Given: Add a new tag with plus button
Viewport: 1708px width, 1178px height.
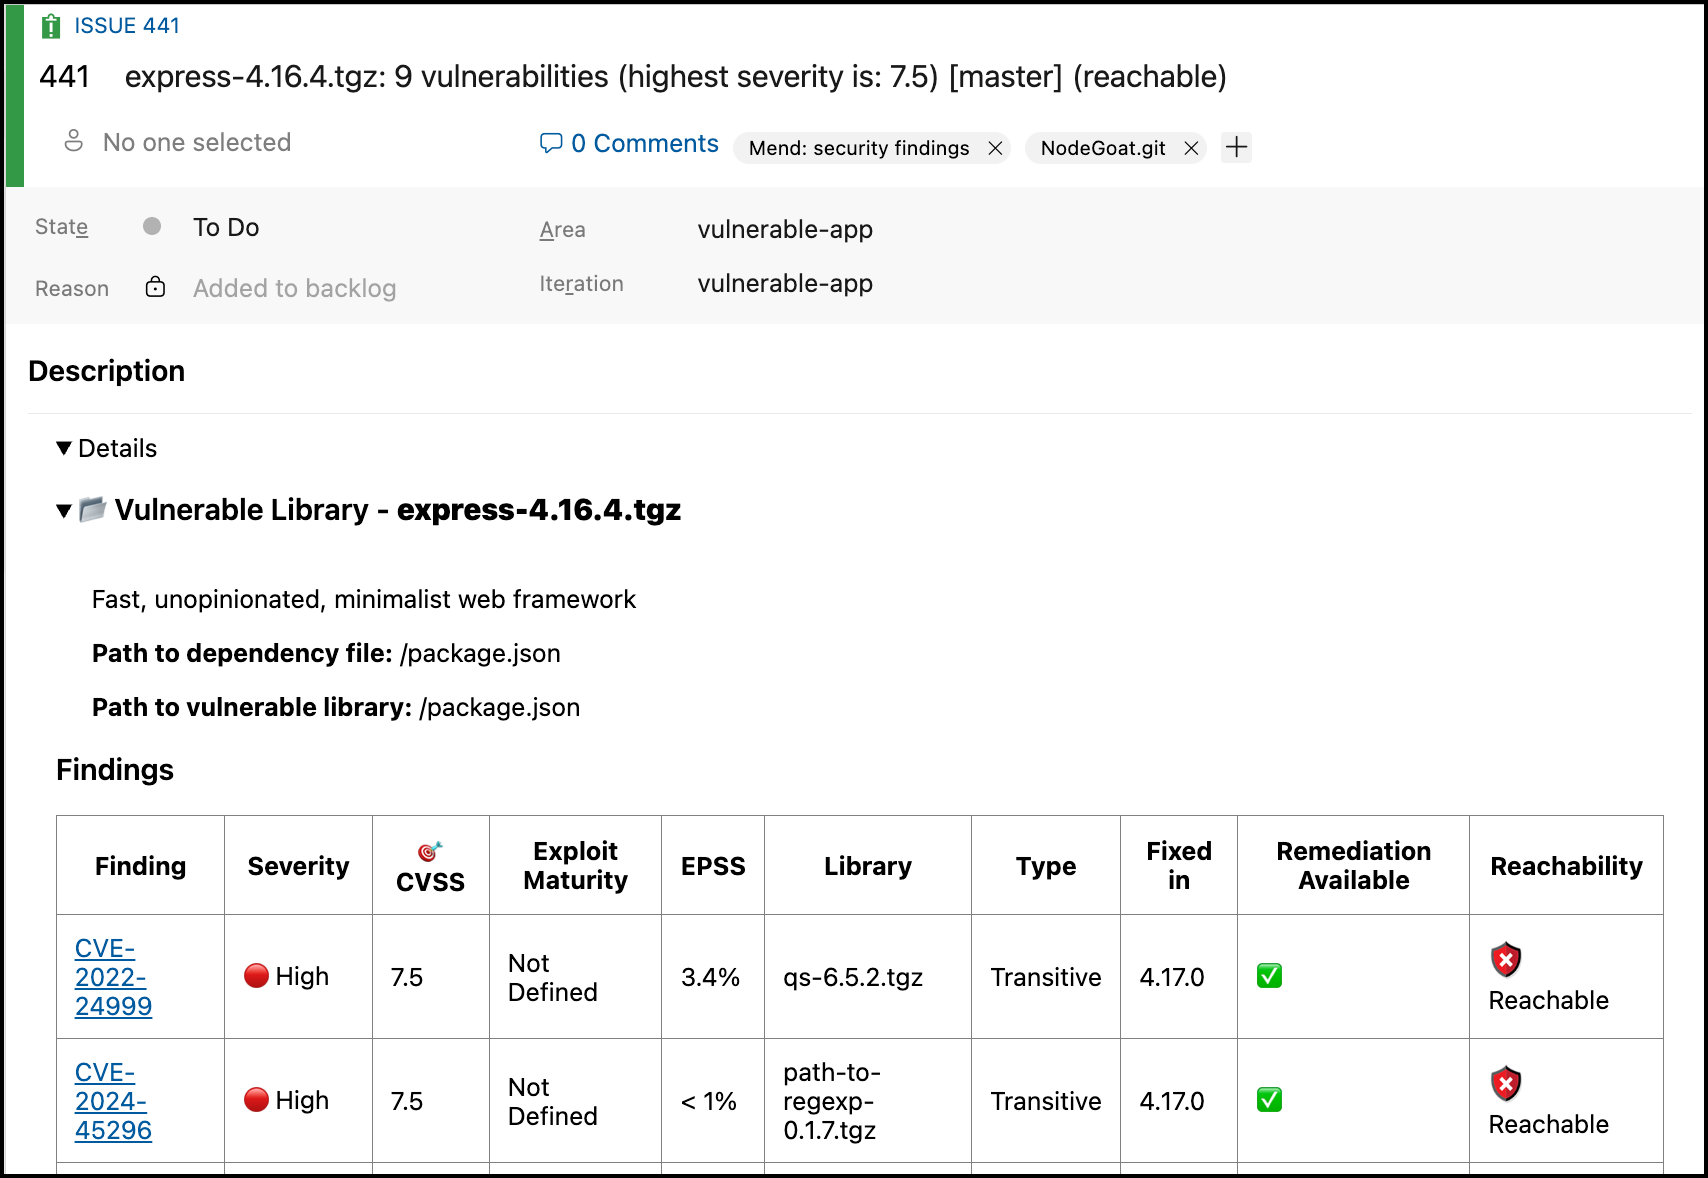Looking at the screenshot, I should click(x=1236, y=147).
